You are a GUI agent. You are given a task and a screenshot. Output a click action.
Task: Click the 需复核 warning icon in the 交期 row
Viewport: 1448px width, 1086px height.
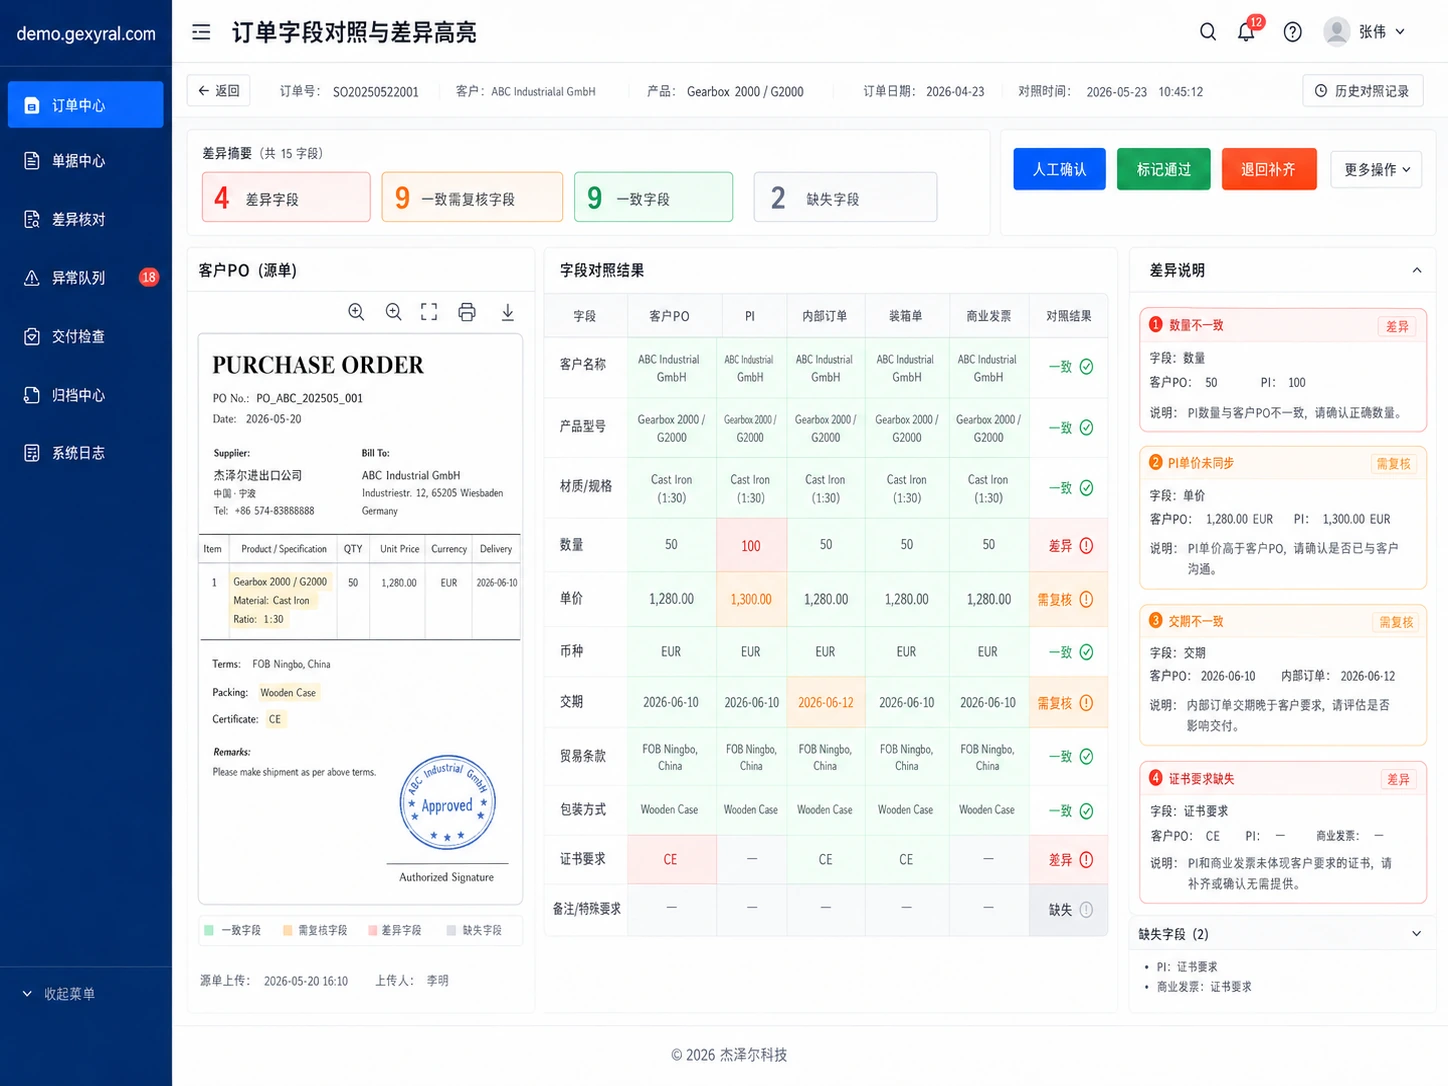point(1086,703)
